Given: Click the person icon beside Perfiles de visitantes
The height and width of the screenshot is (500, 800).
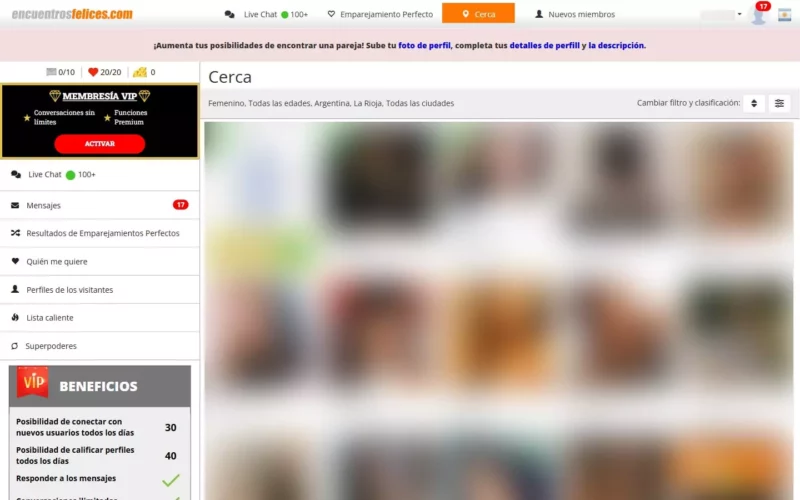Looking at the screenshot, I should tap(15, 289).
